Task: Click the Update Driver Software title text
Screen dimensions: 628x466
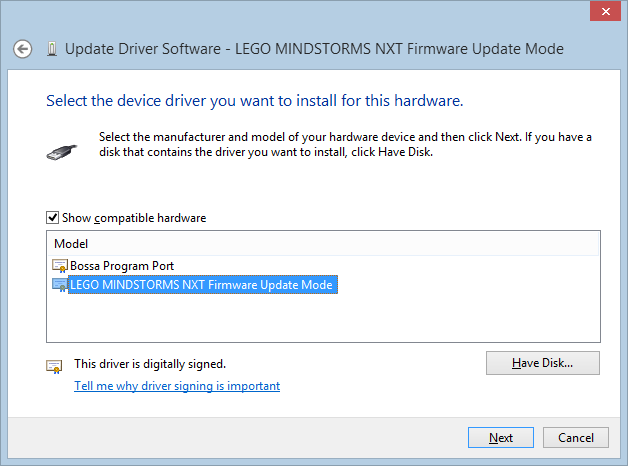Action: click(314, 49)
